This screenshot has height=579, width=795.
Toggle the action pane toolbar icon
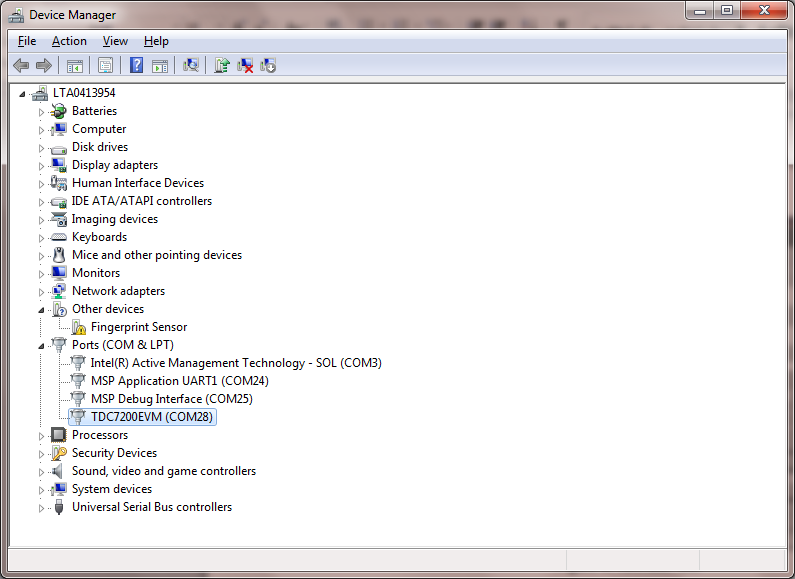click(160, 65)
